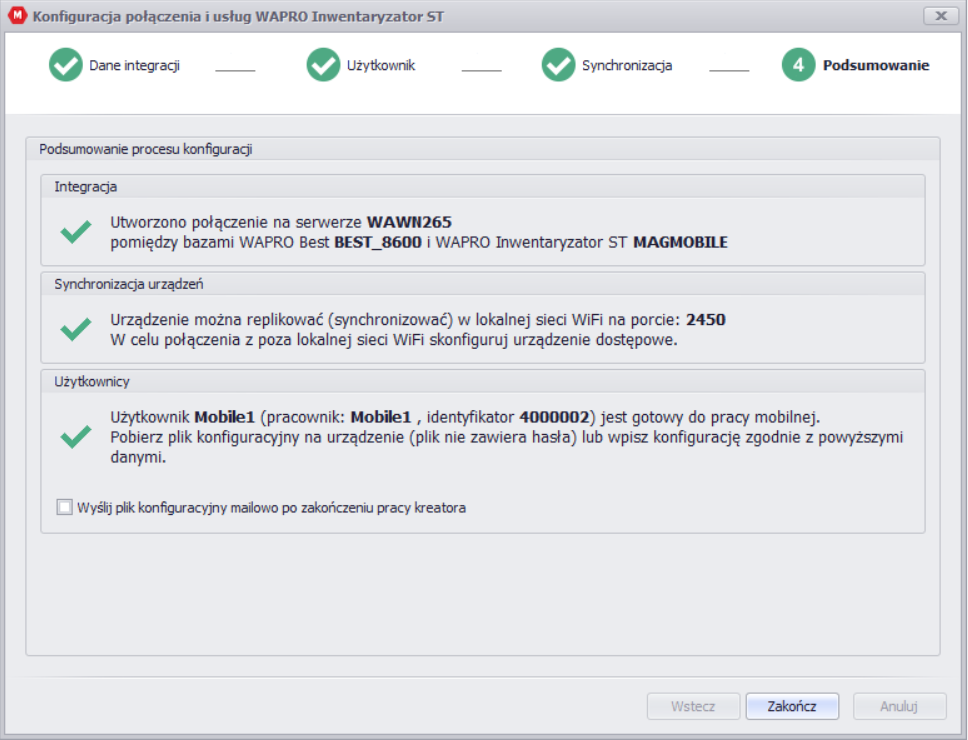Screen dimensions: 968x740
Task: Select the Dane integracji step label
Action: pos(135,65)
